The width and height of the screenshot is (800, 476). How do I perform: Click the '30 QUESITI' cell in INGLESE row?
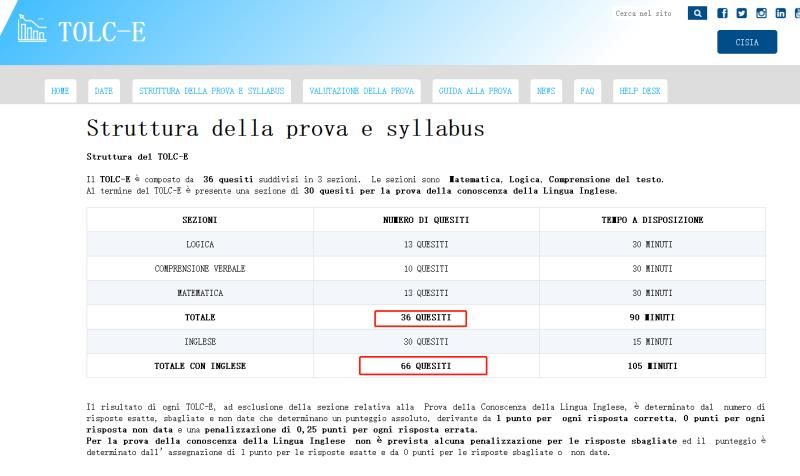[426, 341]
